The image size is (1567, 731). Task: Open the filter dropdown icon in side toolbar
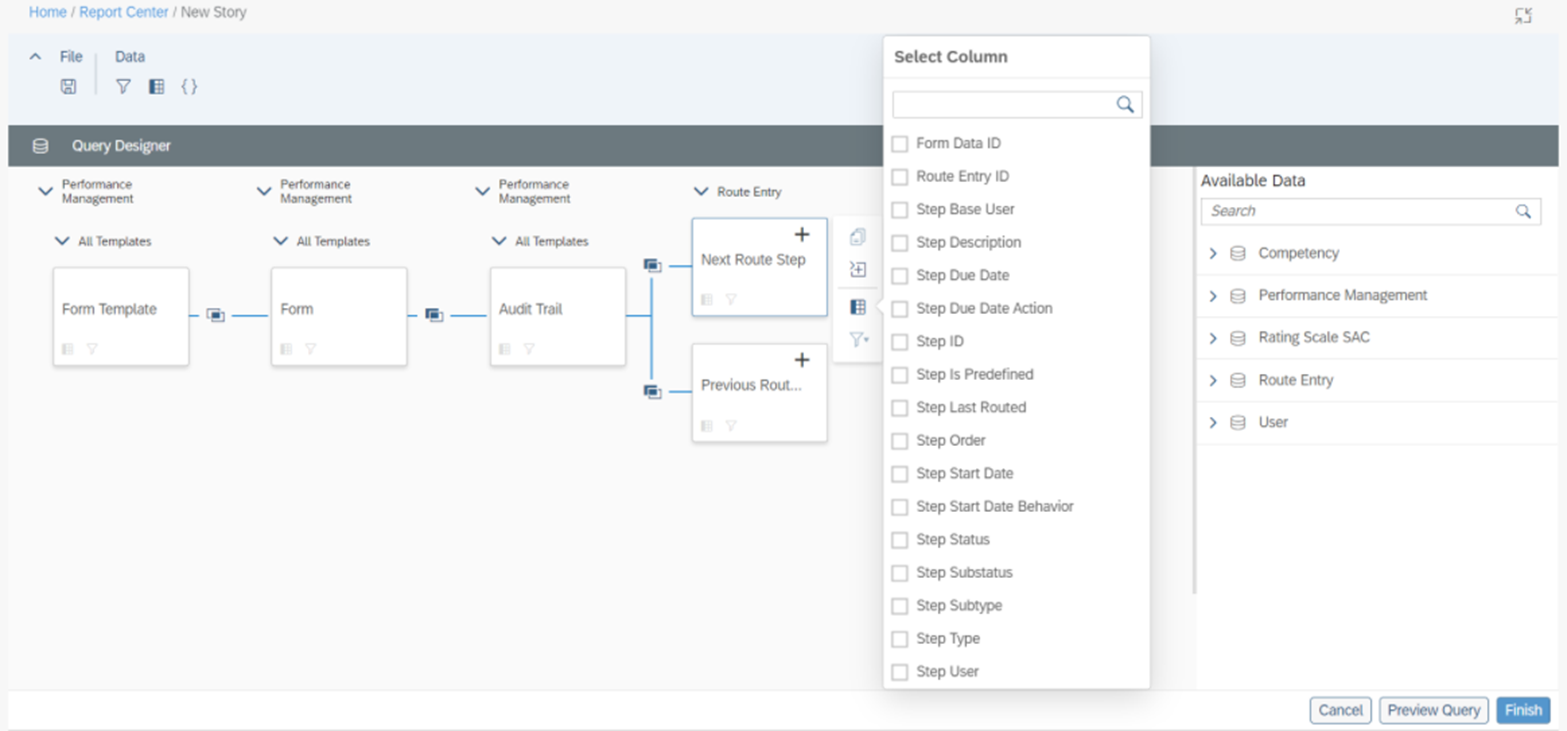pyautogui.click(x=858, y=340)
